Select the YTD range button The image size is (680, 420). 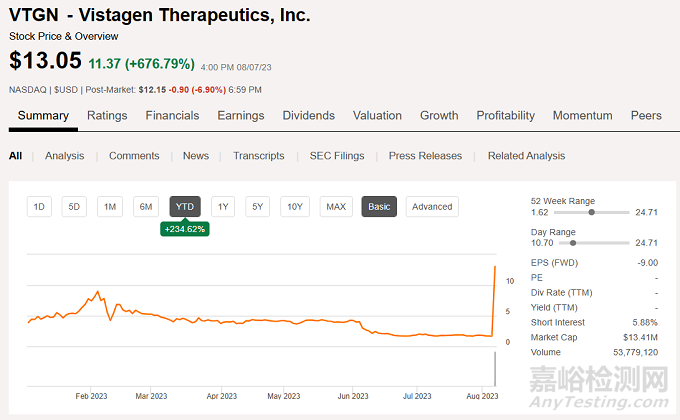coord(185,207)
